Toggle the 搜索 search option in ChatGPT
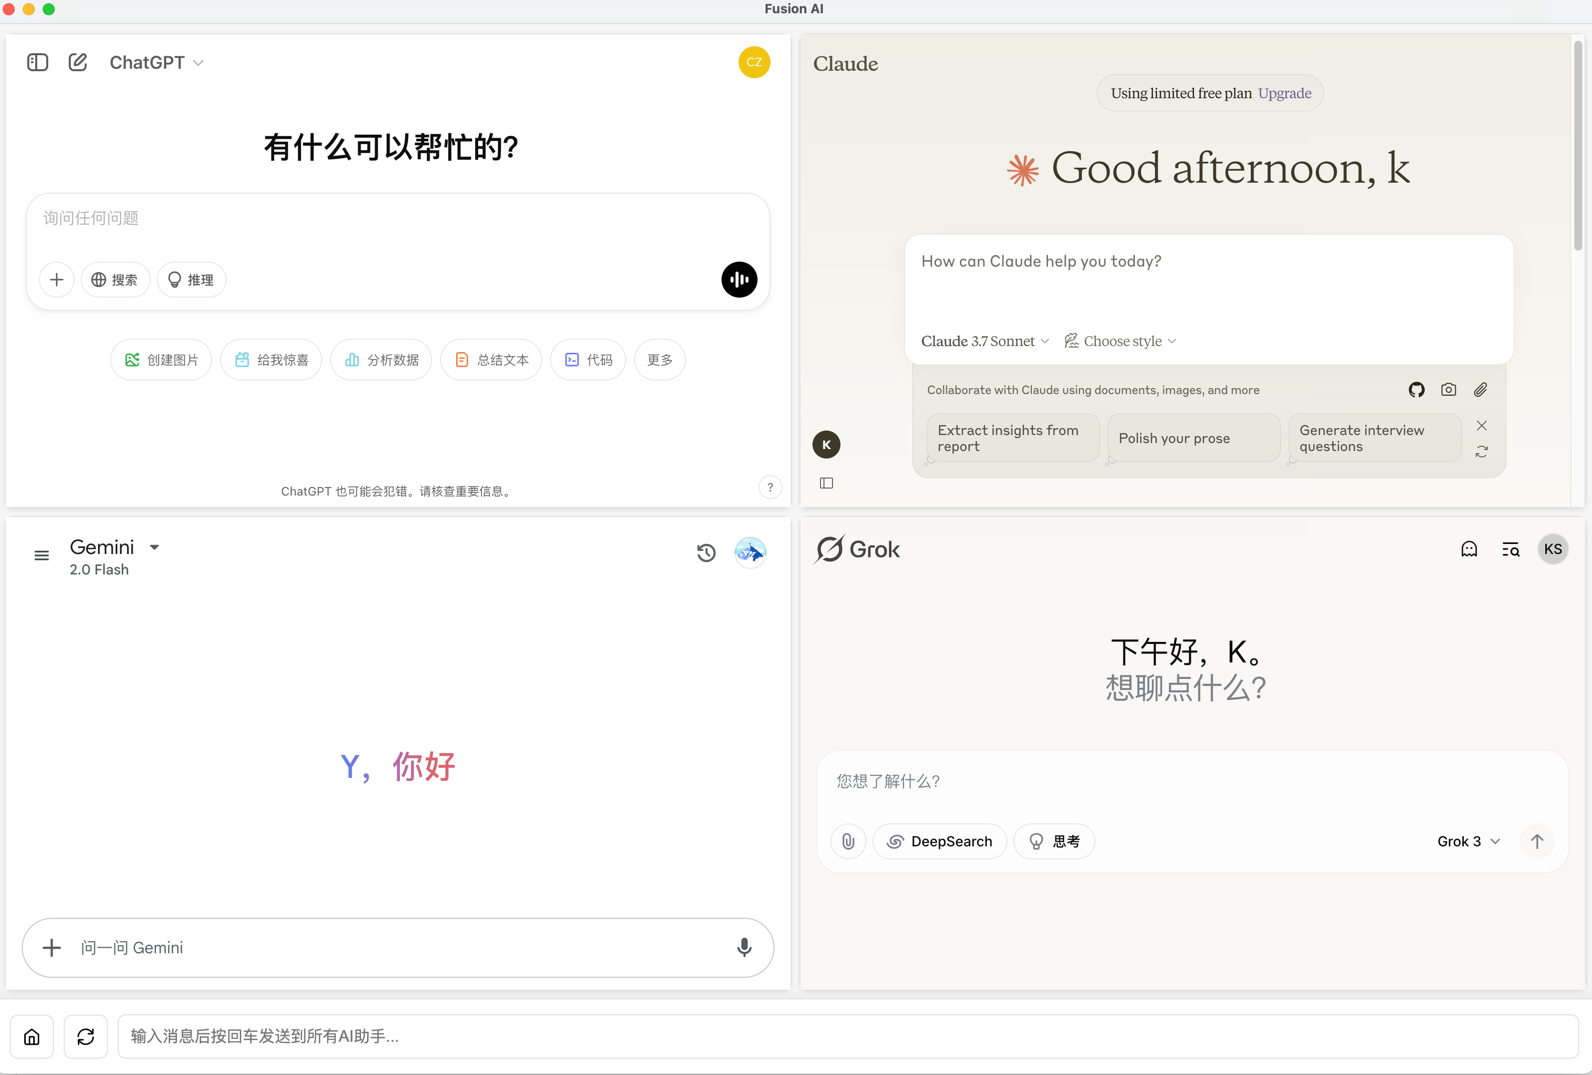Viewport: 1592px width, 1075px height. tap(115, 280)
